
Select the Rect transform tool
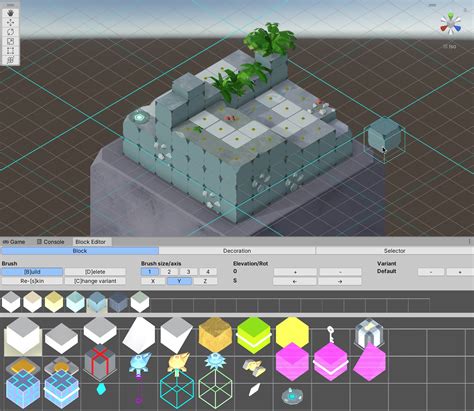(x=11, y=51)
